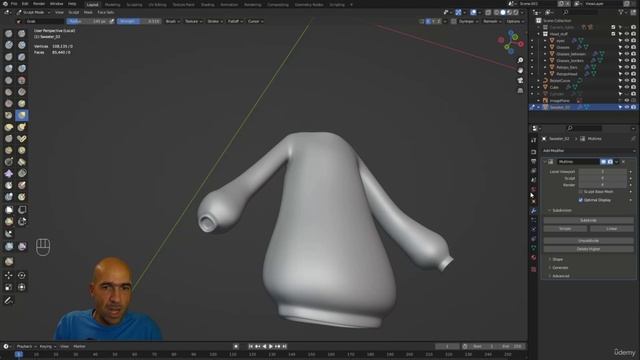640x360 pixels.
Task: Open the Face Sets header menu
Action: tap(106, 13)
